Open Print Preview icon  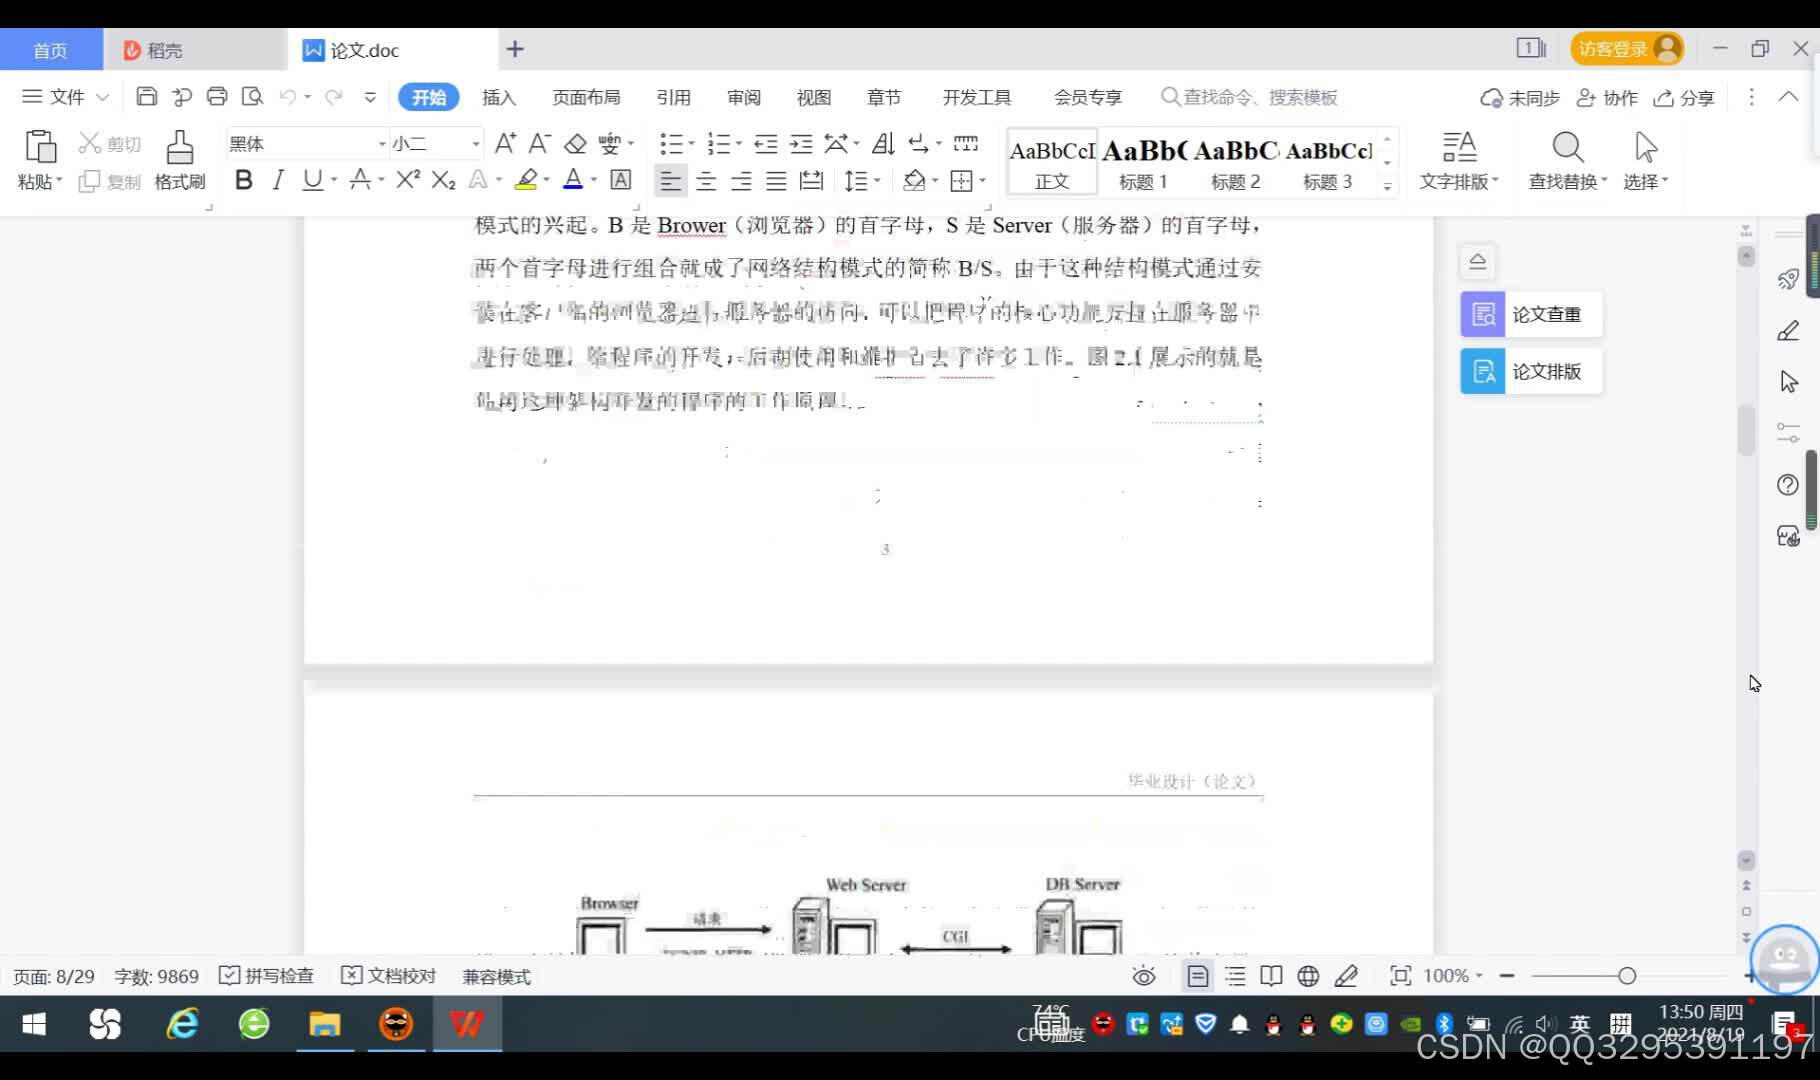click(252, 97)
